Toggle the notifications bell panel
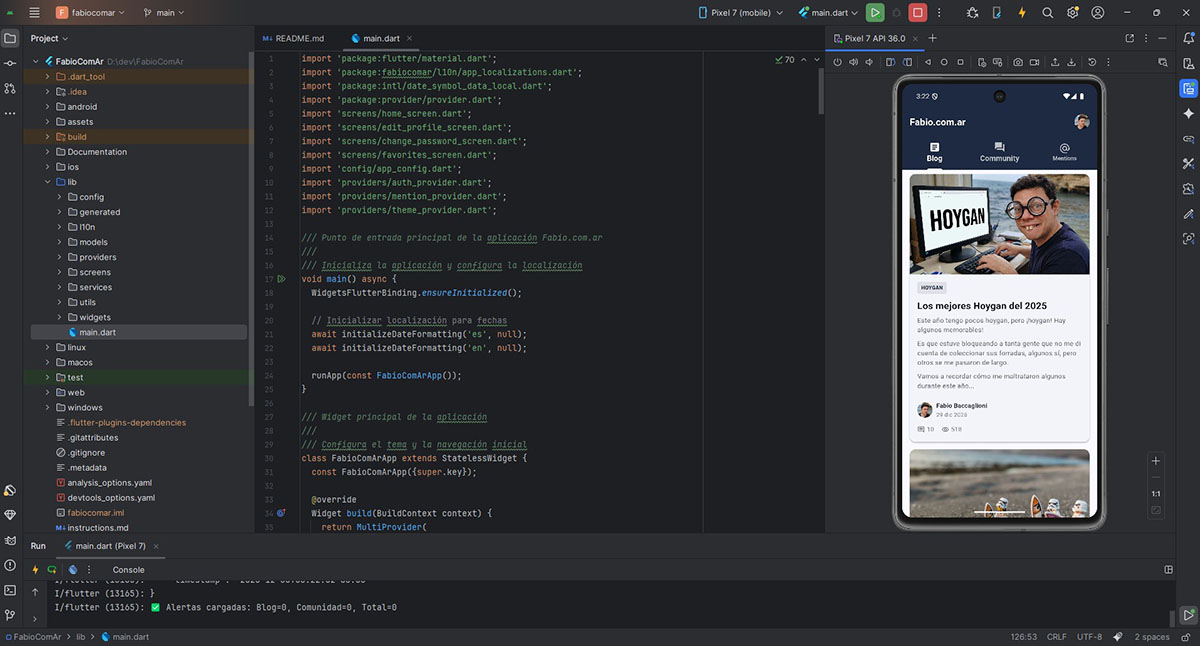The width and height of the screenshot is (1200, 646). [1188, 38]
